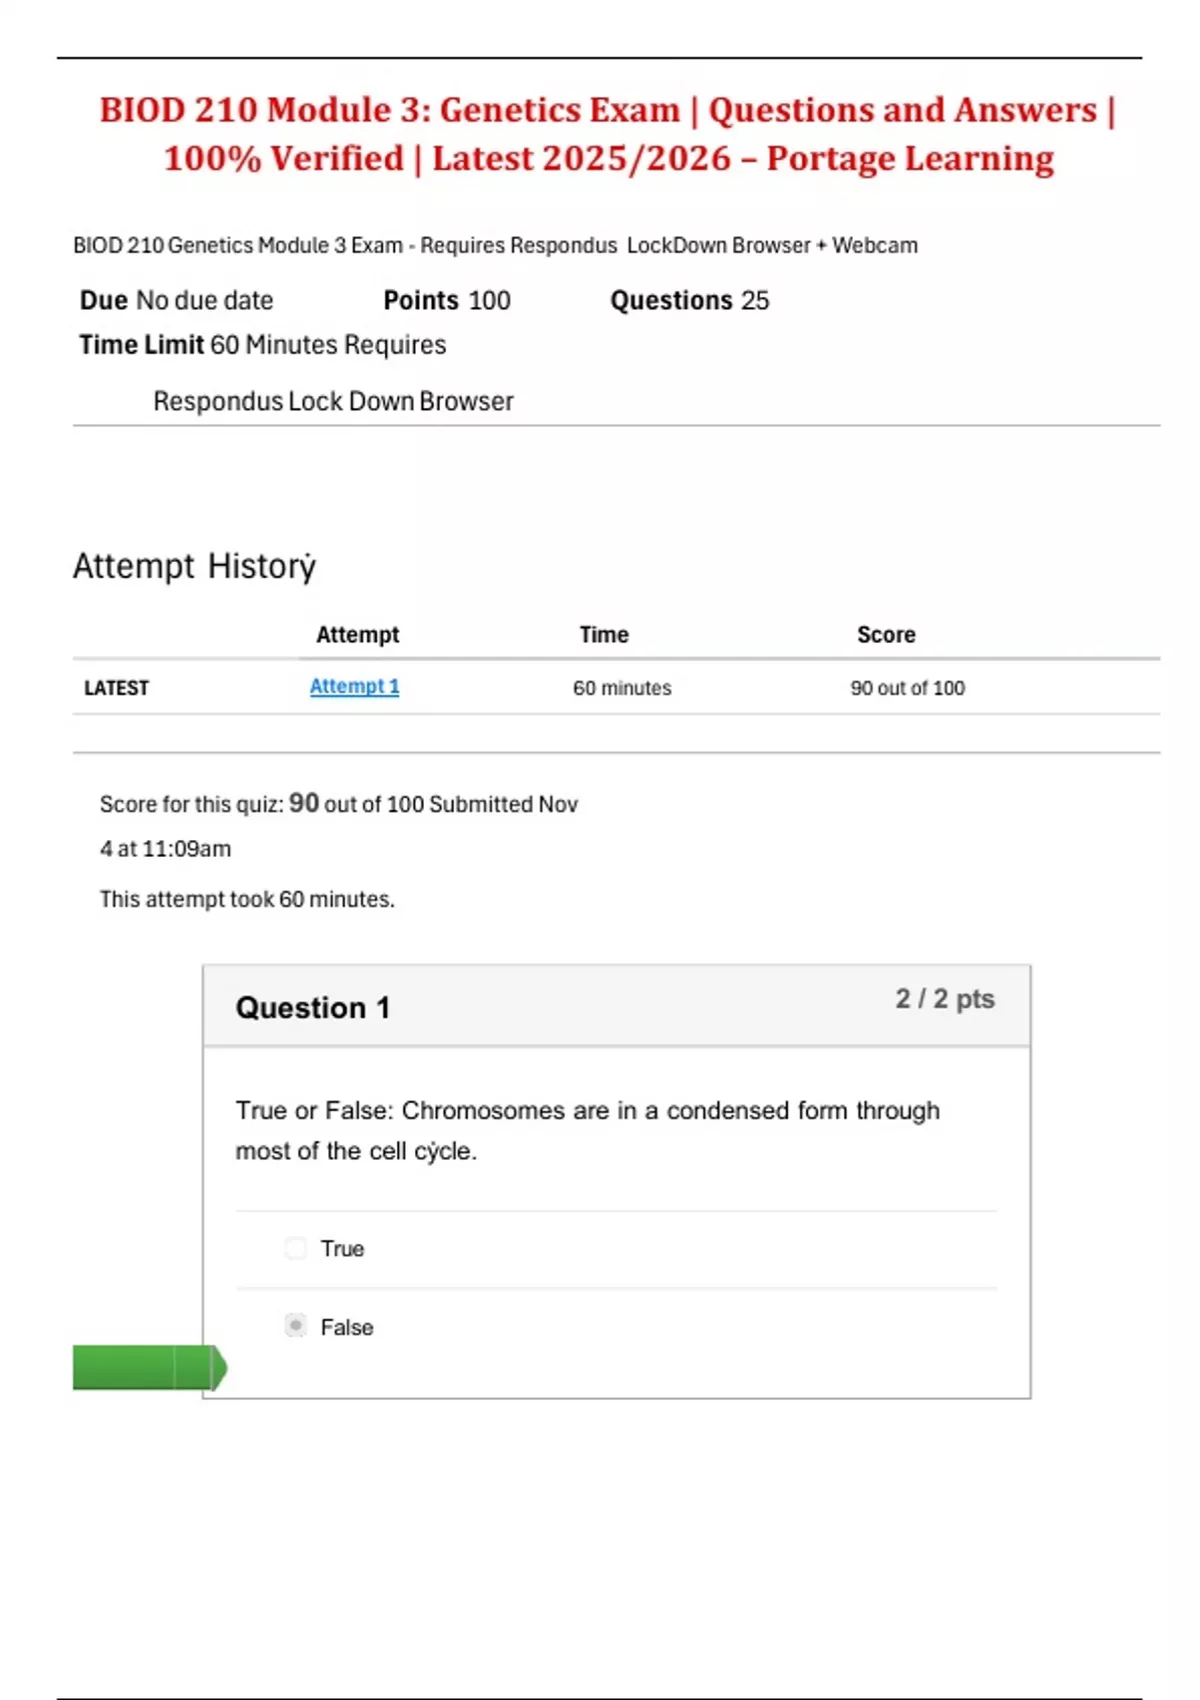
Task: Click the Attempt History heading
Action: pos(194,566)
